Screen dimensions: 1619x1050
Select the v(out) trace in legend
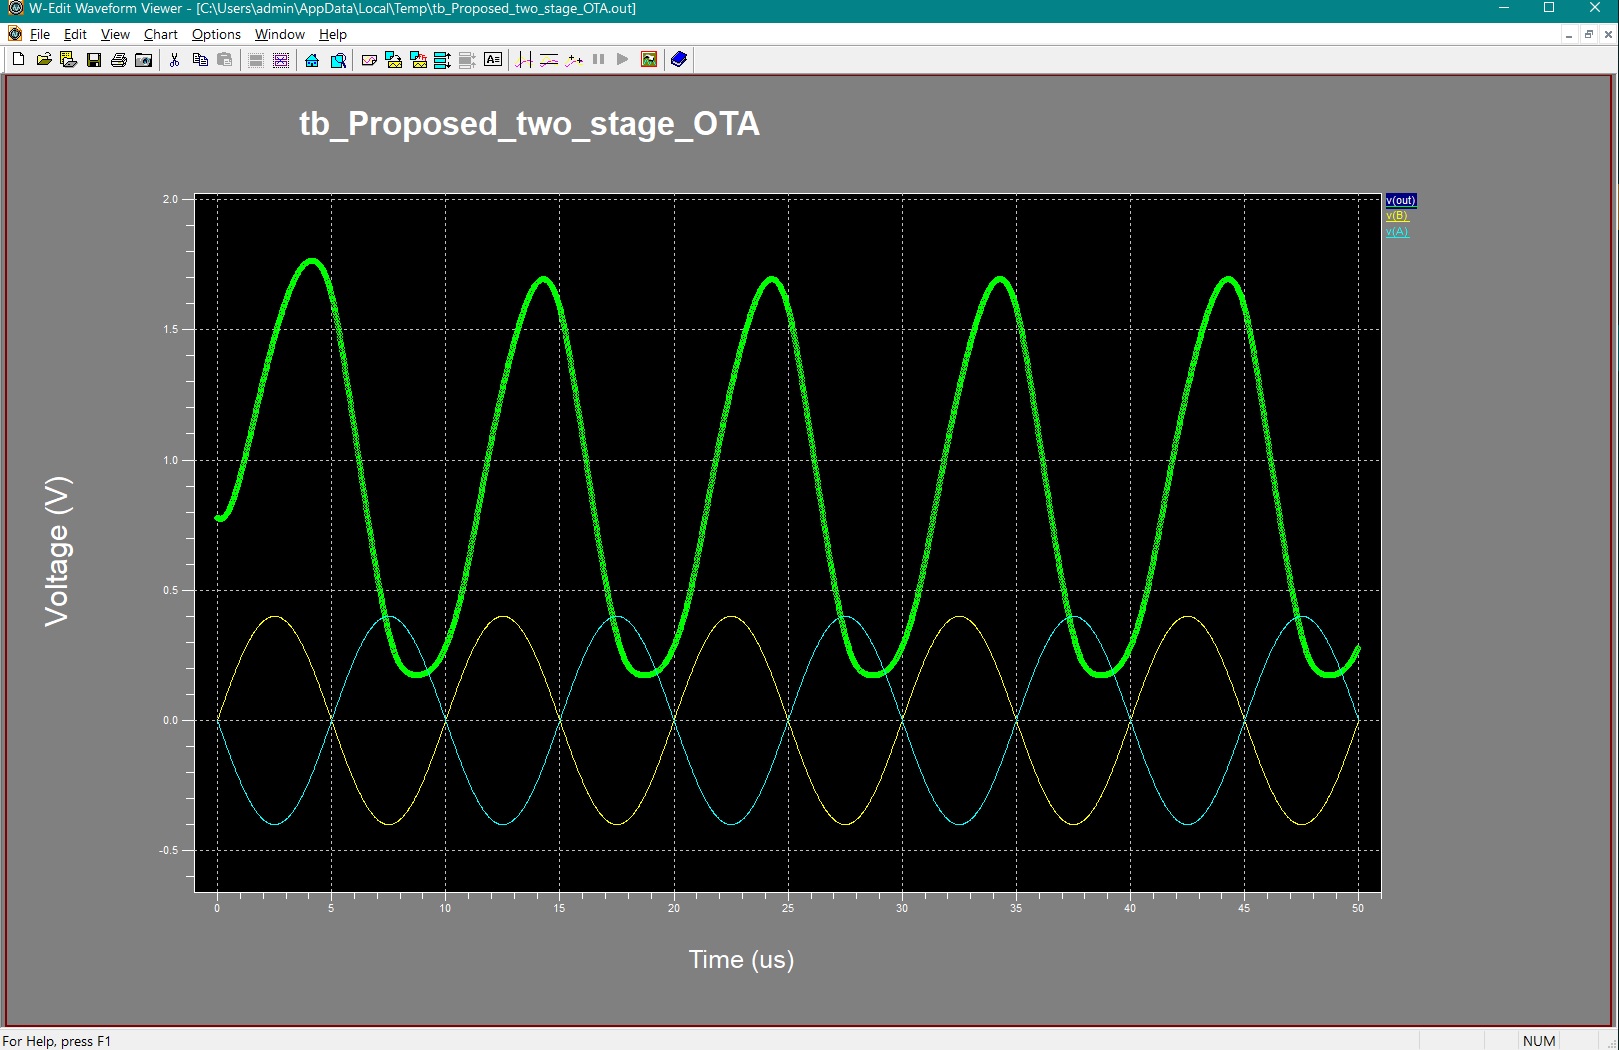pos(1400,200)
